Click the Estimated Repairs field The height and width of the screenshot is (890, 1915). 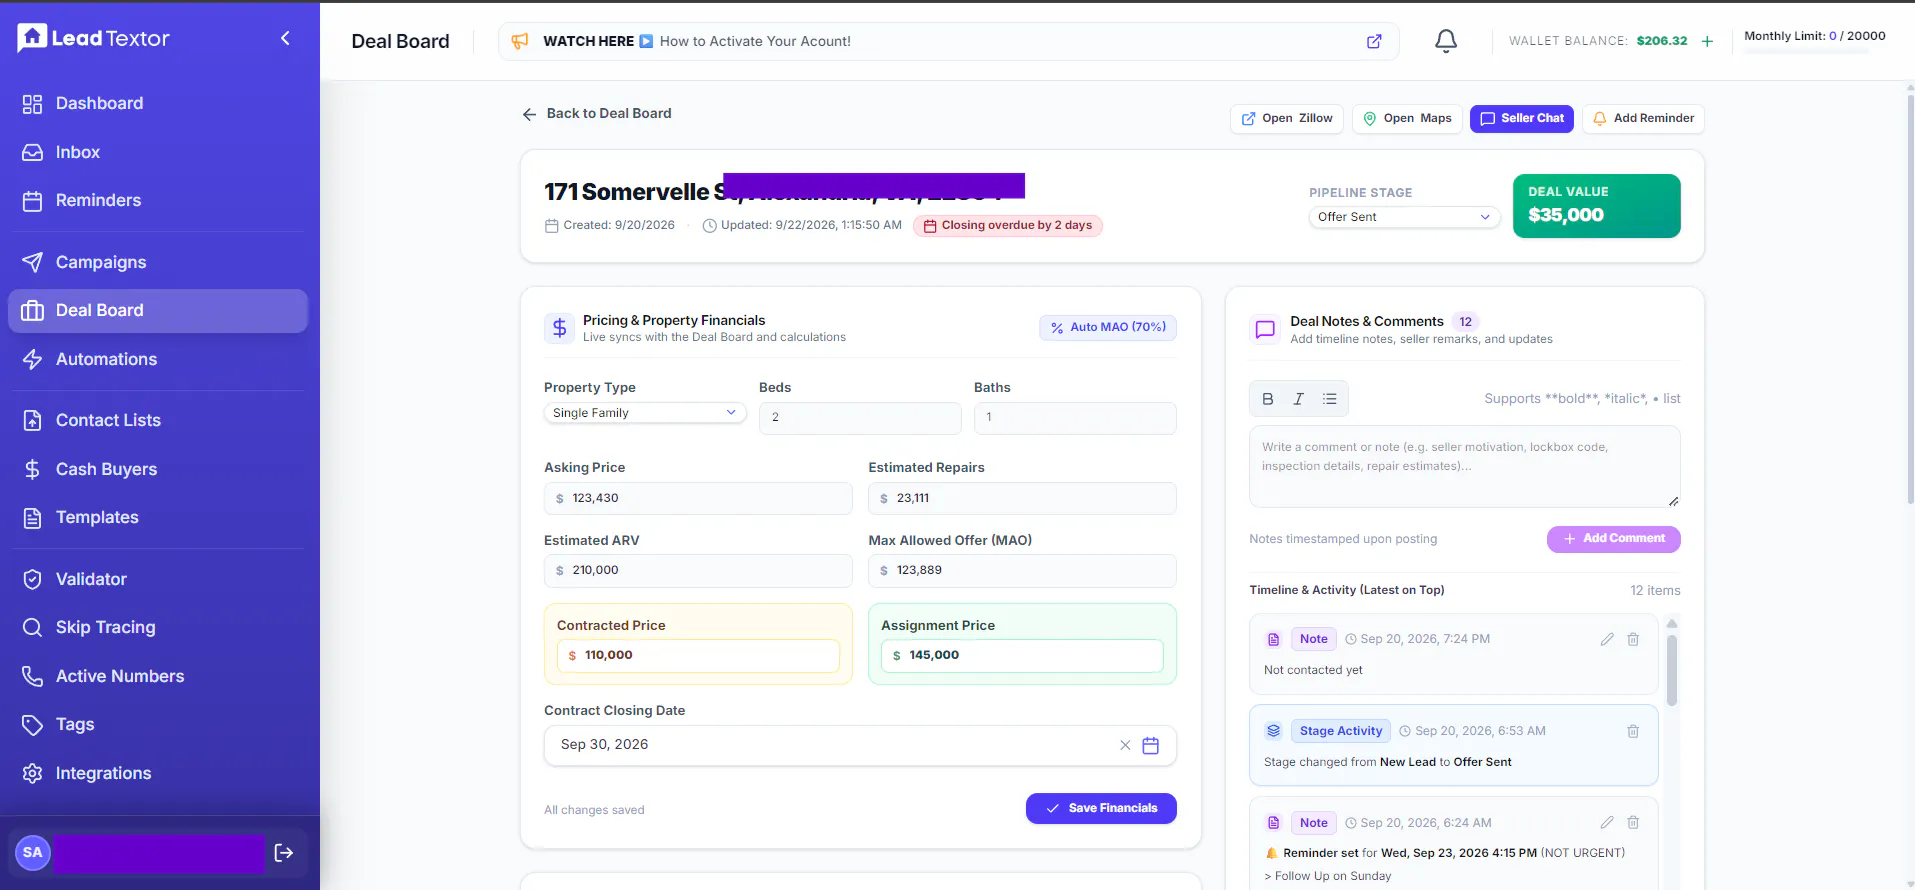click(x=1022, y=498)
